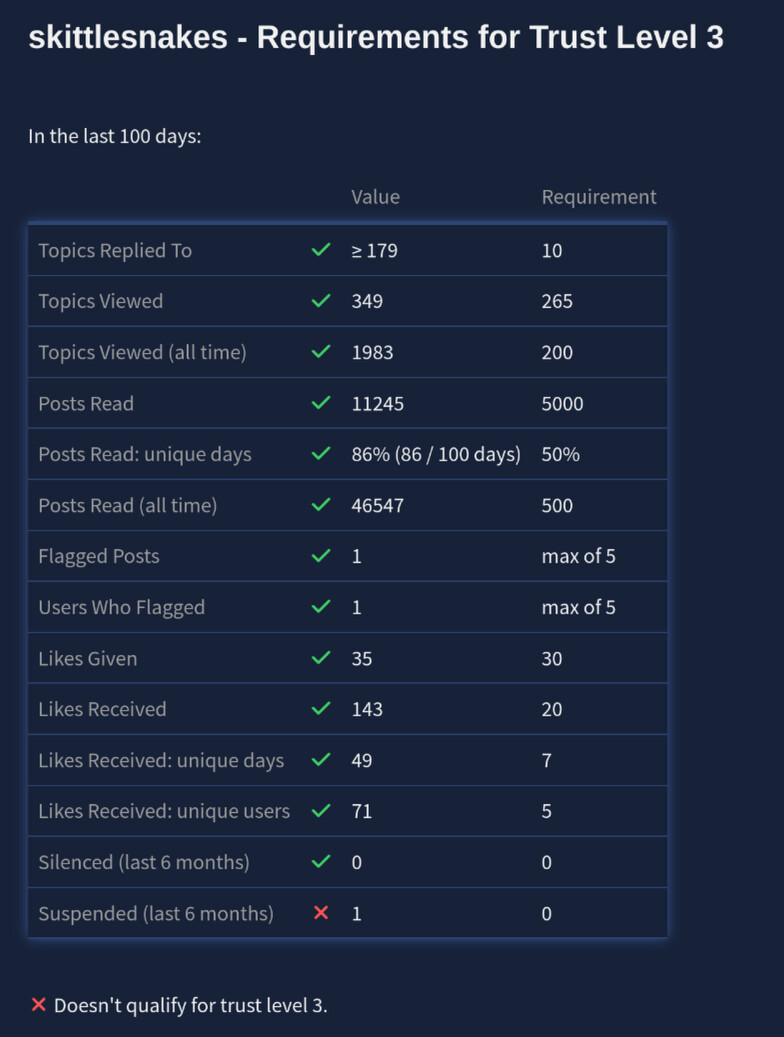Click the Likes Received: unique days label
Viewport: 784px width, 1037px height.
[x=161, y=760]
